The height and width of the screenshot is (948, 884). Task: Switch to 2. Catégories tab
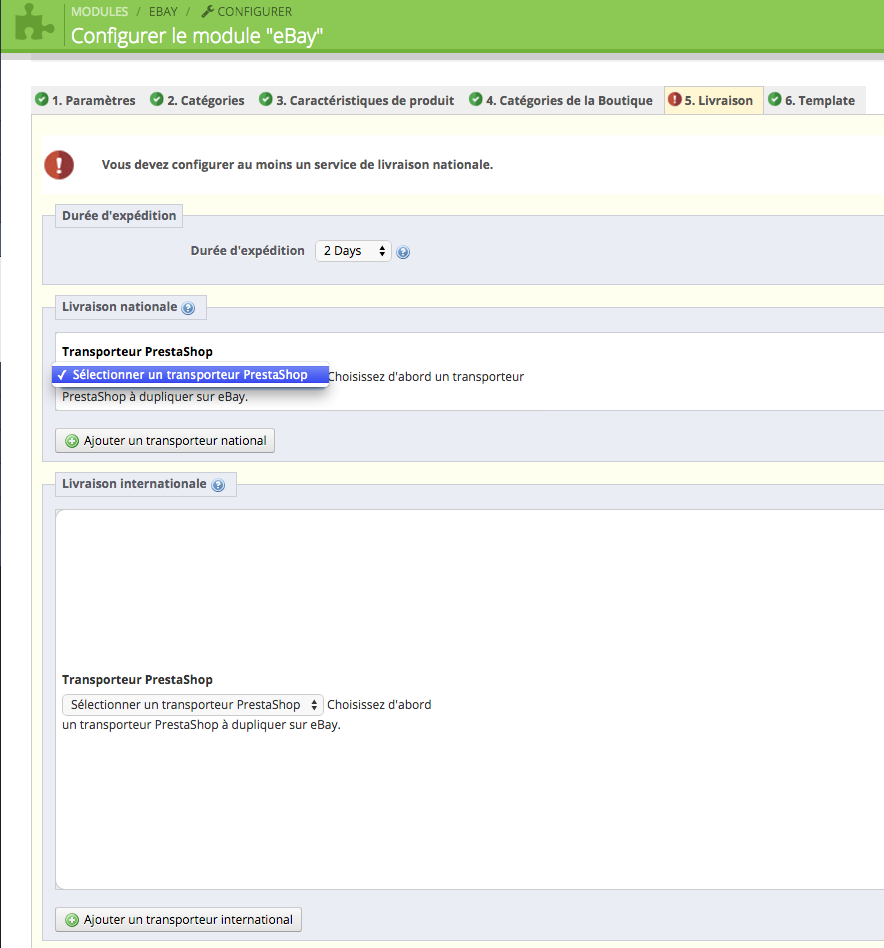click(198, 100)
